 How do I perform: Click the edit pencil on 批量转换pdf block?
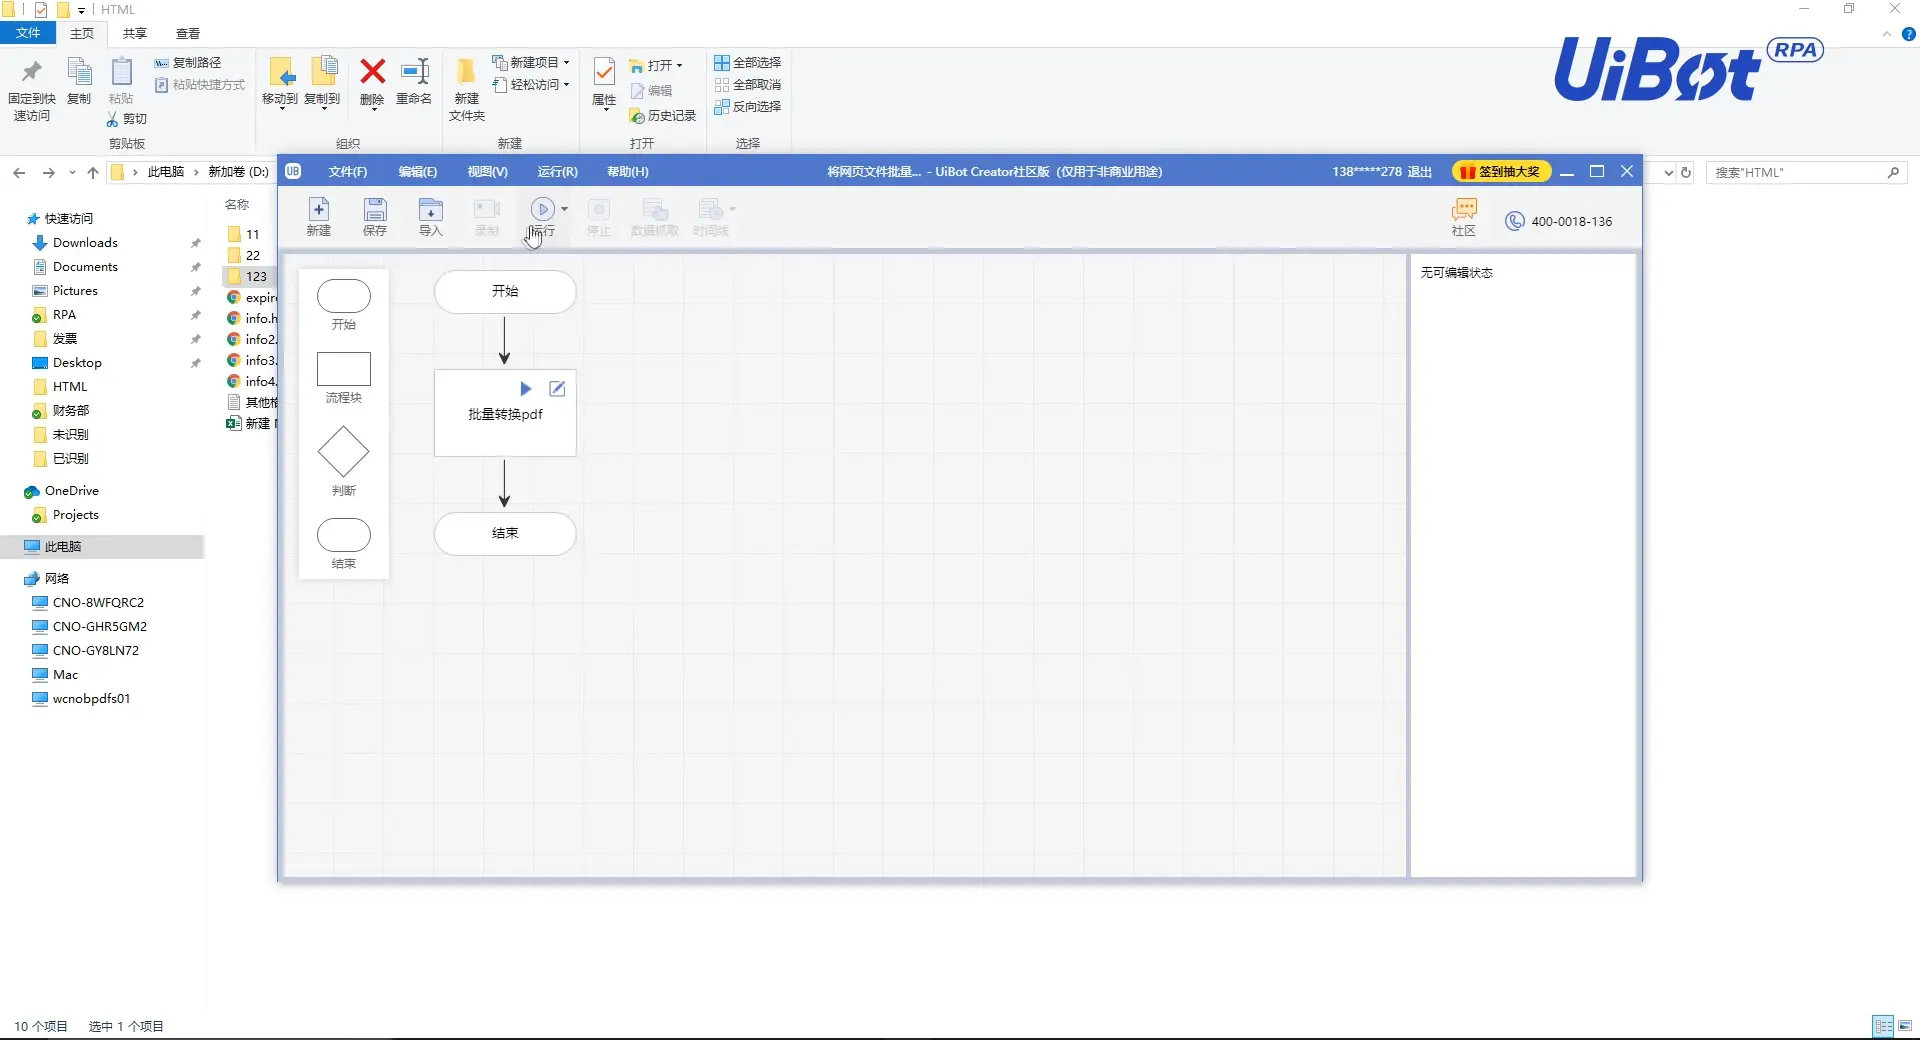(558, 389)
